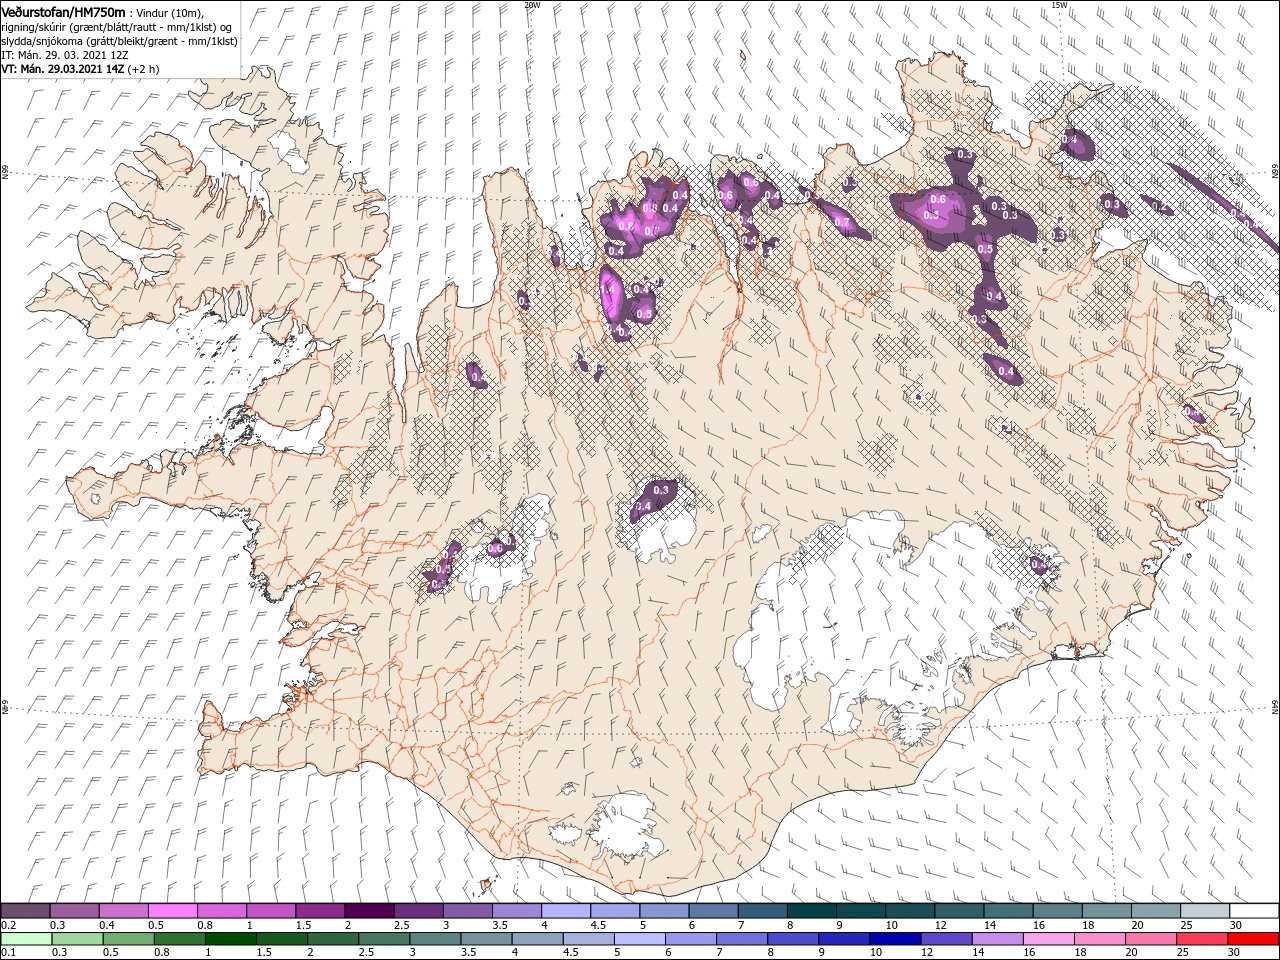Image resolution: width=1280 pixels, height=960 pixels.
Task: Click the 'VT: Mán. 29.03.2021 14Z' valid time
Action: coord(63,69)
